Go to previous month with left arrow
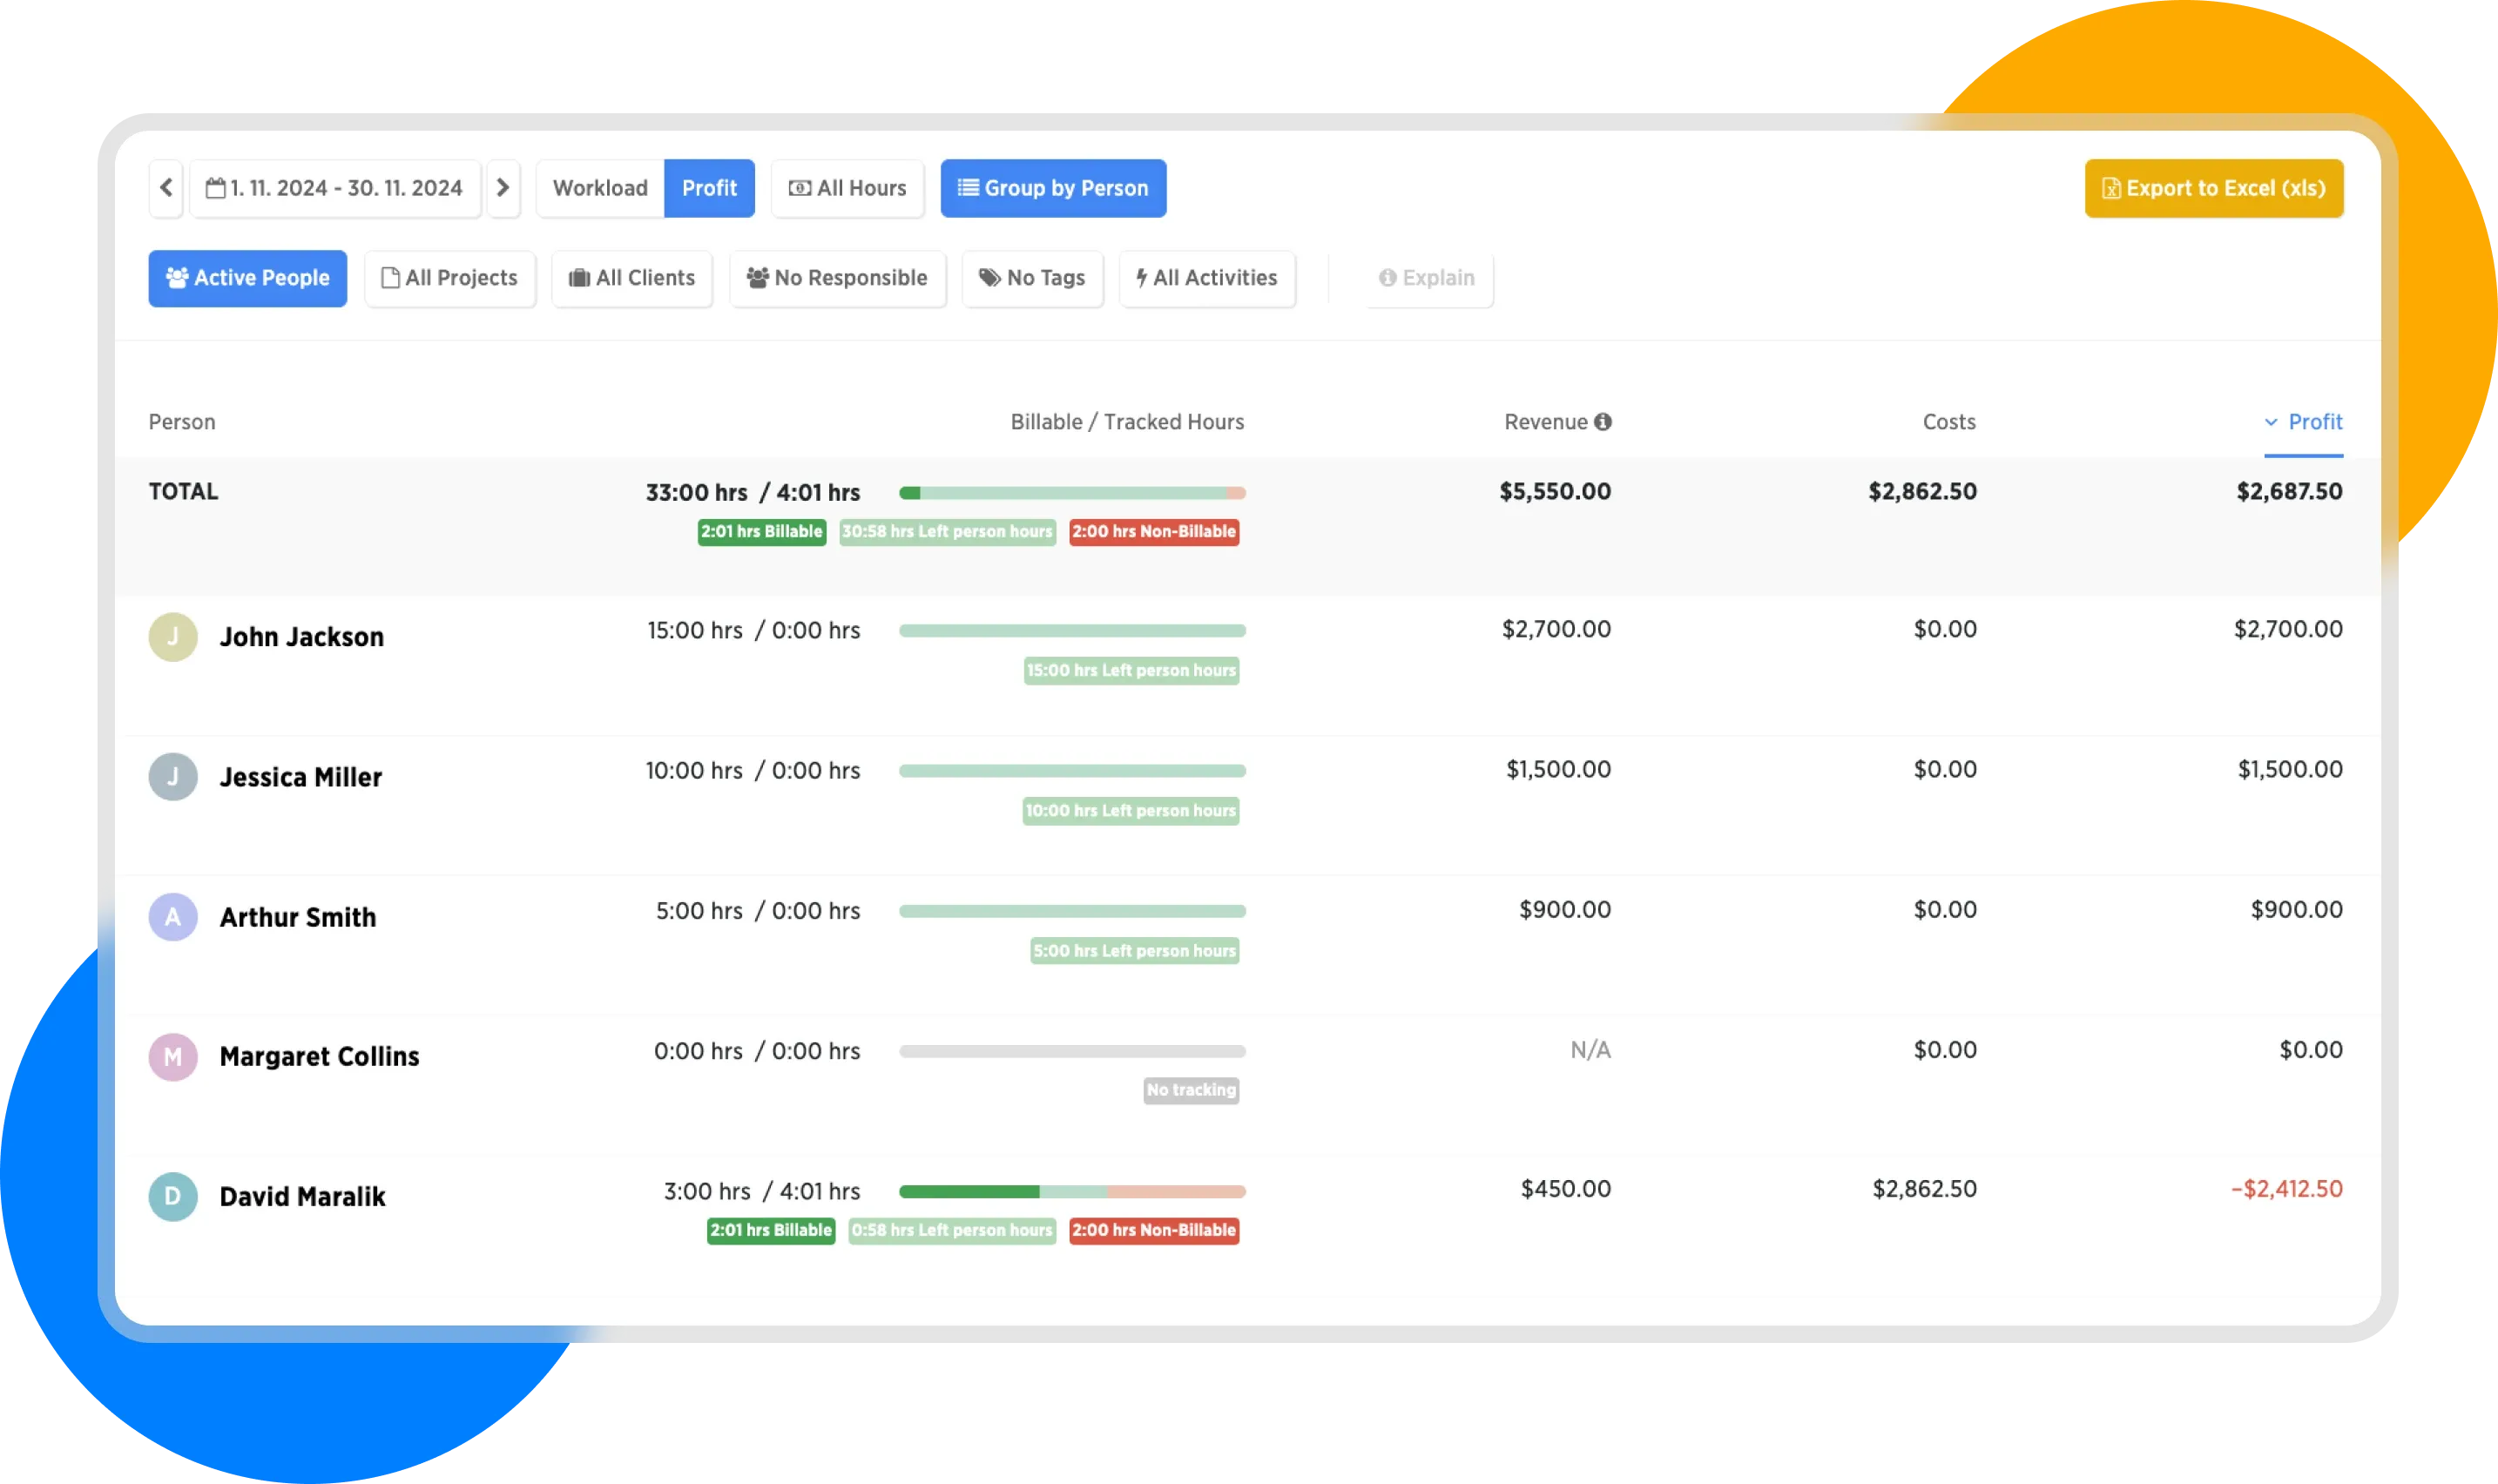The height and width of the screenshot is (1484, 2498). pos(166,188)
